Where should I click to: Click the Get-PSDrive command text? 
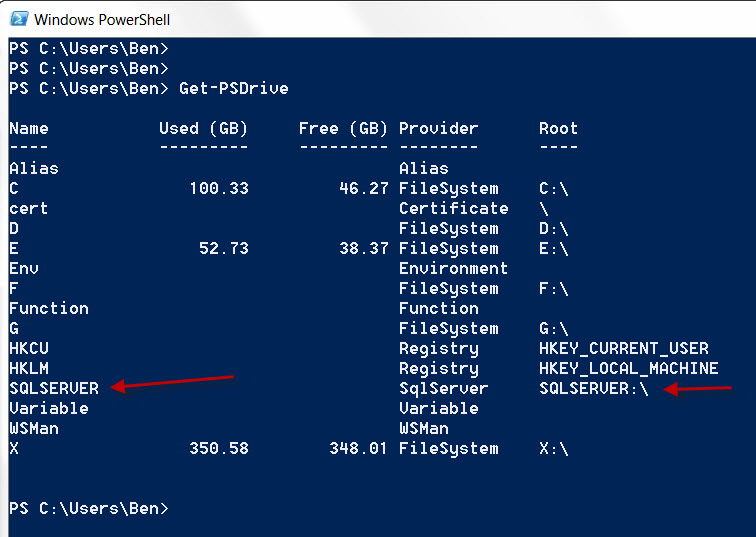pos(233,88)
